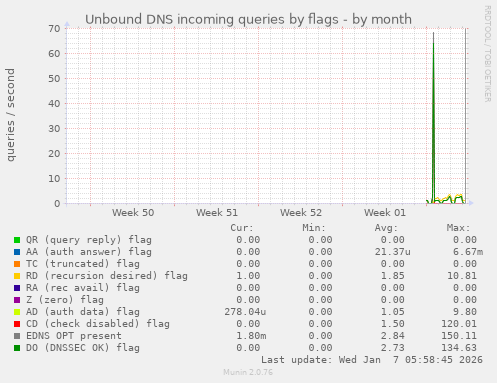
Task: Click the 'CD (check disabled) flag' label
Action: (x=98, y=324)
